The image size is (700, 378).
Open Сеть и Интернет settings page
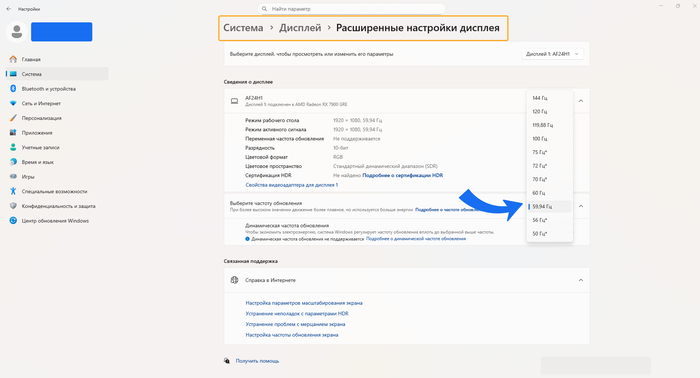tap(57, 104)
